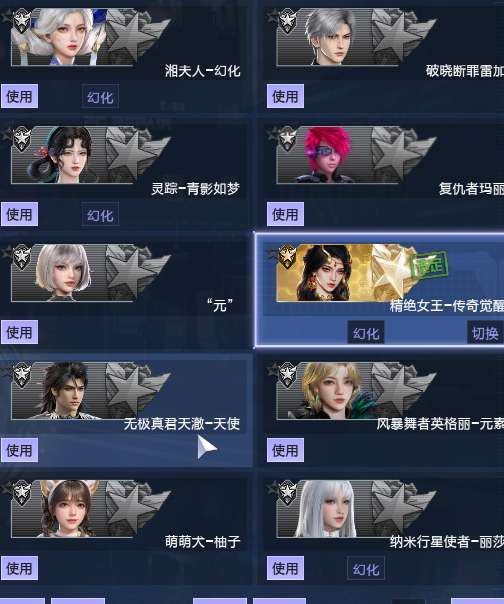Open 幻化 for 湘夫人 character
Viewport: 504px width, 604px height.
pos(100,96)
